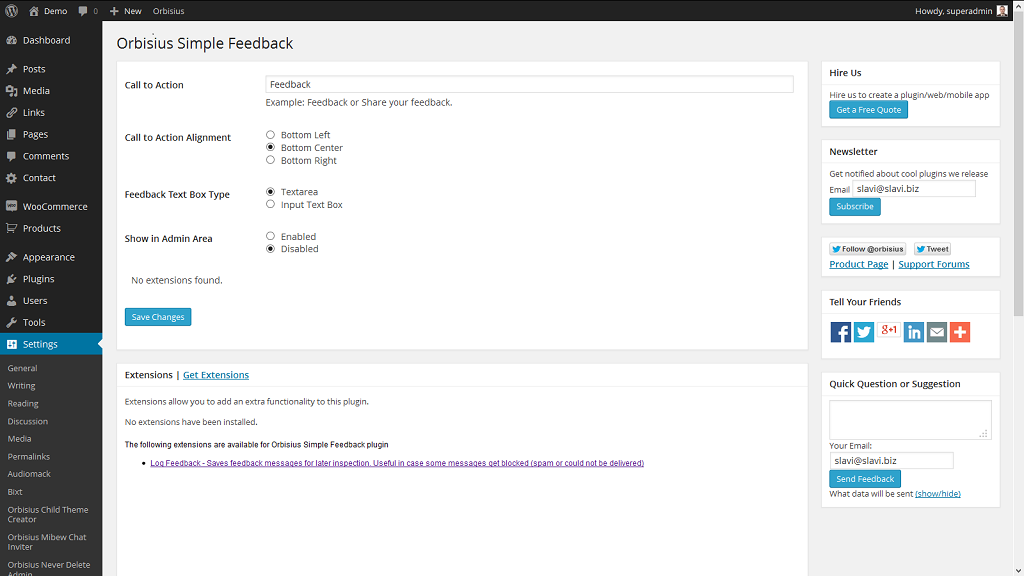The width and height of the screenshot is (1024, 576).
Task: Click the WordPress logo icon
Action: coord(11,10)
